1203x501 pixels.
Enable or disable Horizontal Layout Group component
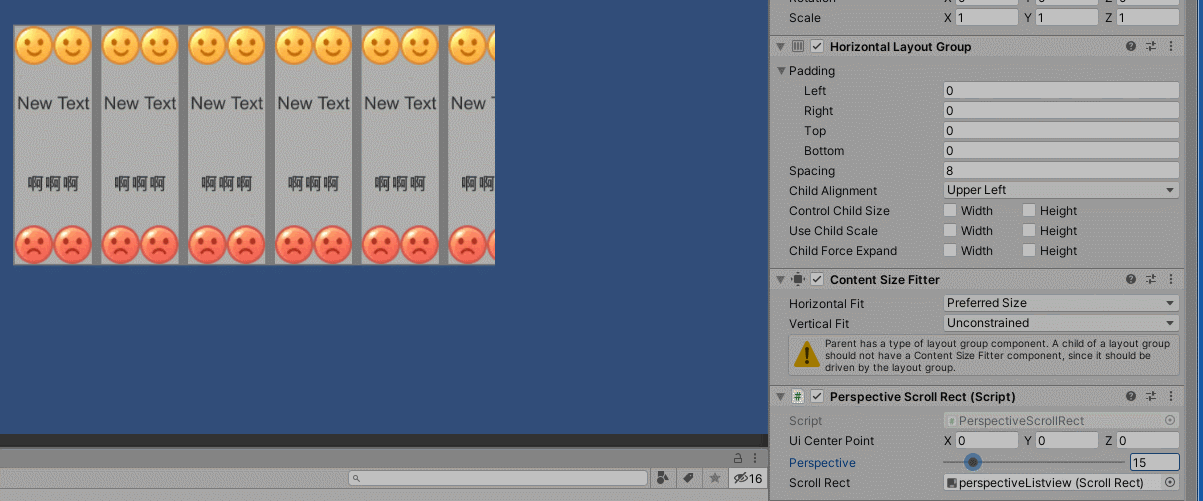817,47
